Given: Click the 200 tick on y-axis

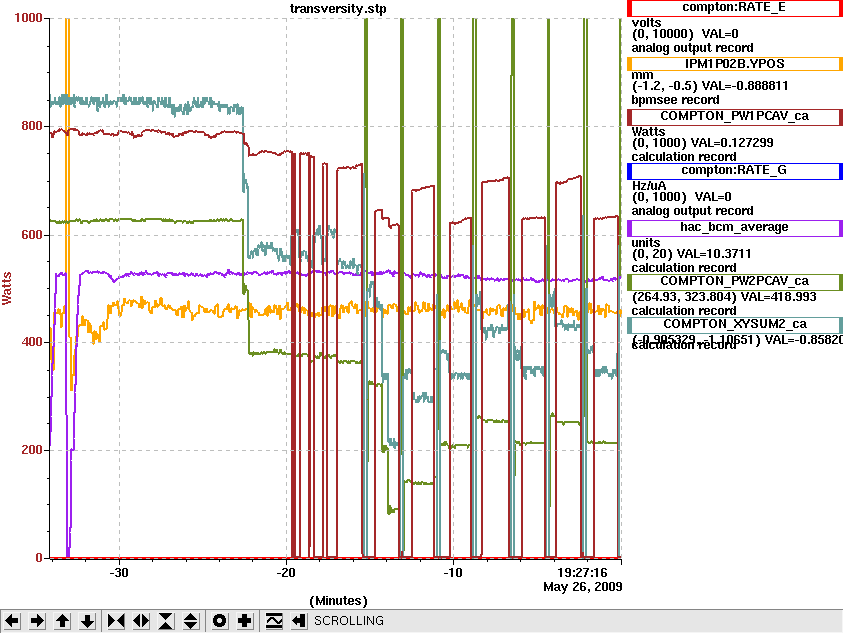Looking at the screenshot, I should 32,450.
